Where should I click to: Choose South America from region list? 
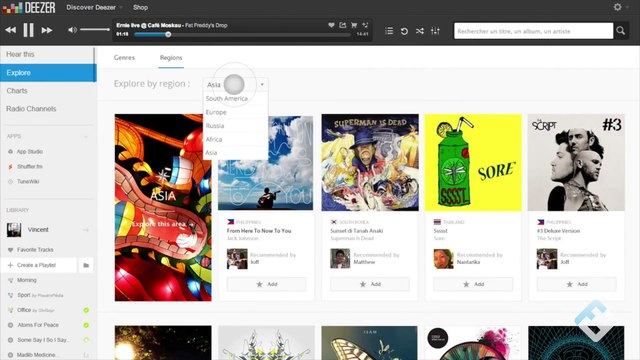(236, 98)
